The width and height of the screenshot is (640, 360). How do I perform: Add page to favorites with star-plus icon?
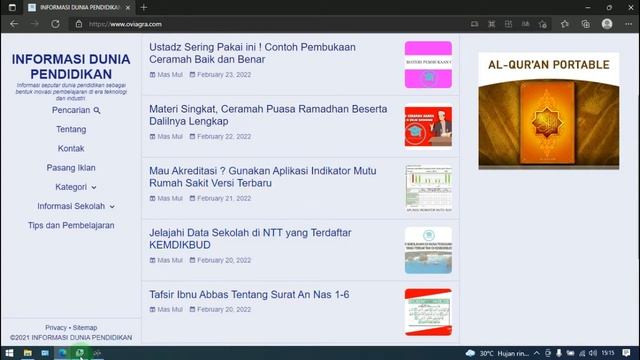[x=543, y=24]
